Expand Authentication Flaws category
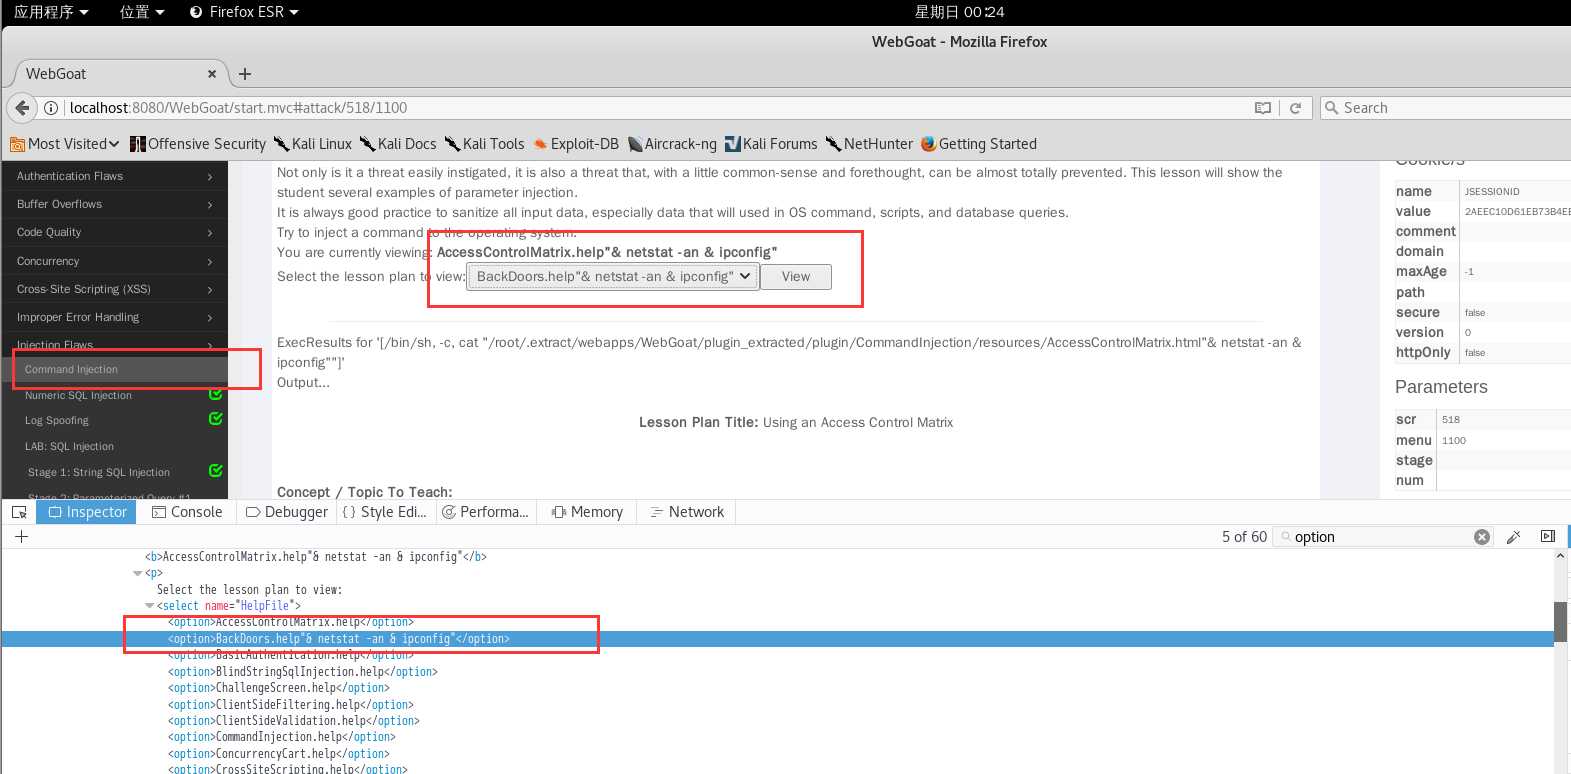 point(114,176)
